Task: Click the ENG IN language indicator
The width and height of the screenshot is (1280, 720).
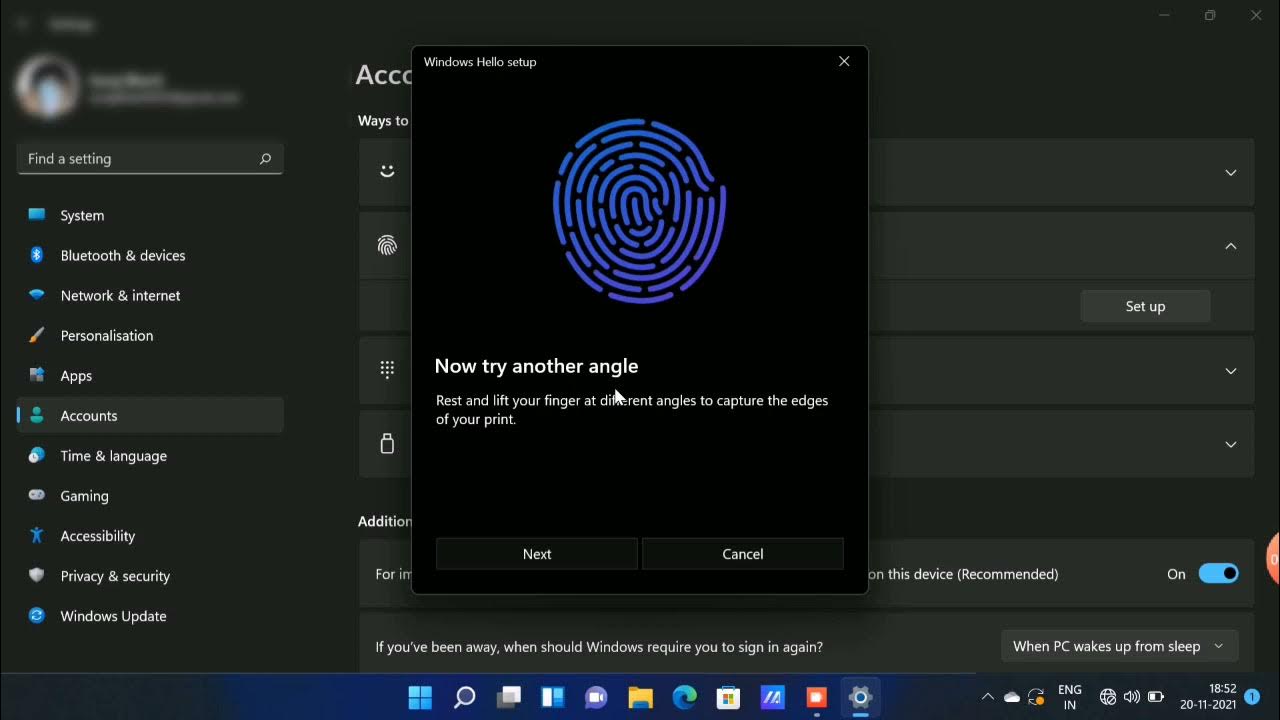Action: [1070, 697]
